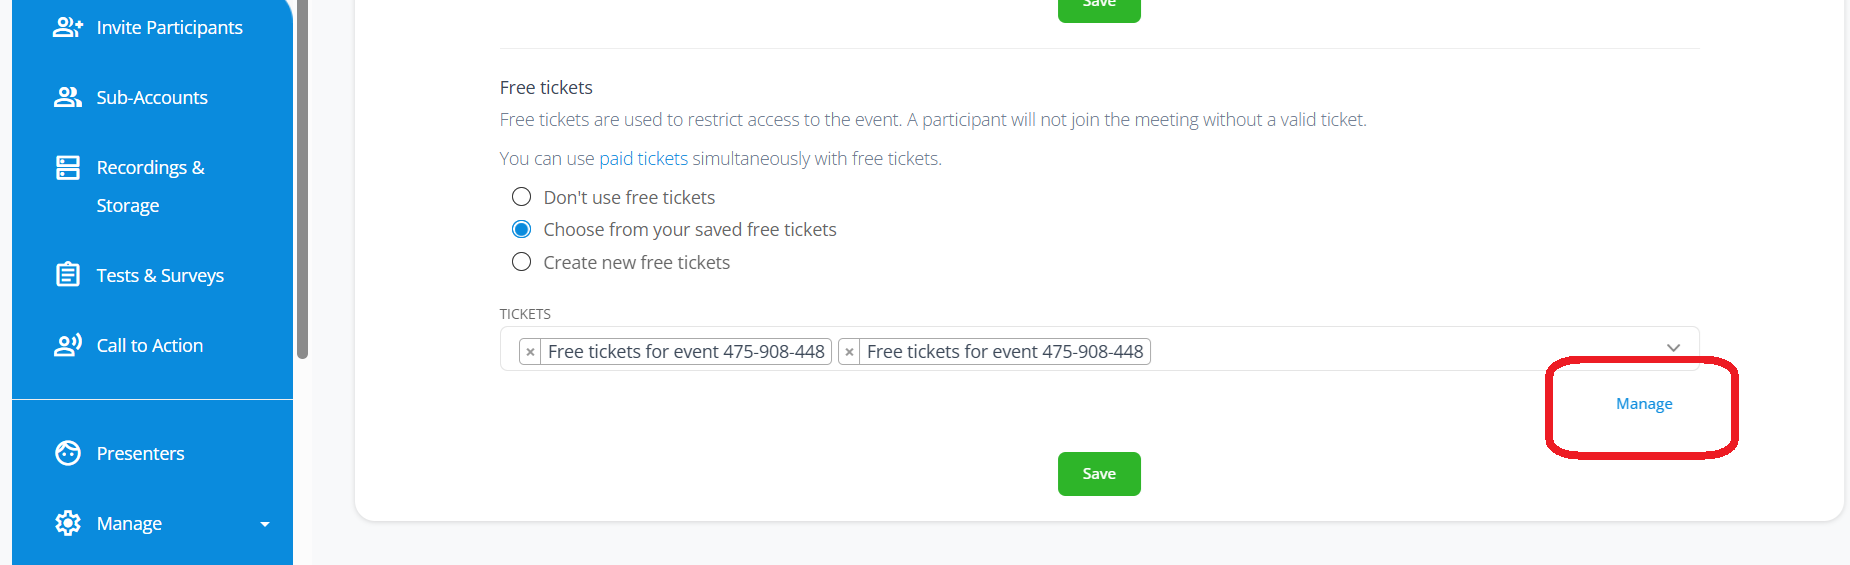This screenshot has height=565, width=1850.
Task: Expand the Manage sidebar submenu arrow
Action: 265,524
